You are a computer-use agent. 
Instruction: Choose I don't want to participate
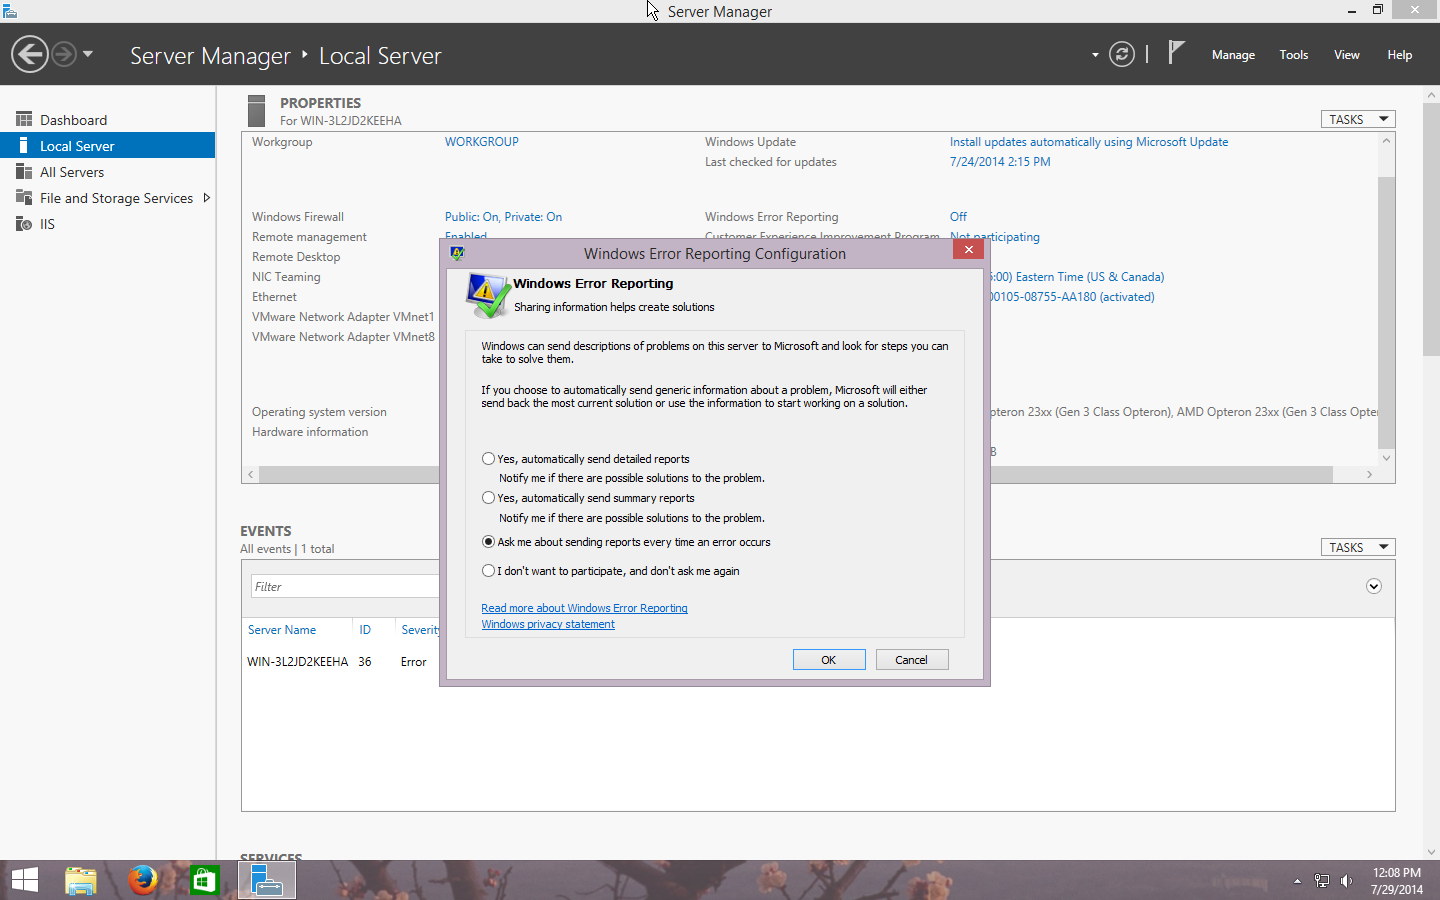[488, 570]
